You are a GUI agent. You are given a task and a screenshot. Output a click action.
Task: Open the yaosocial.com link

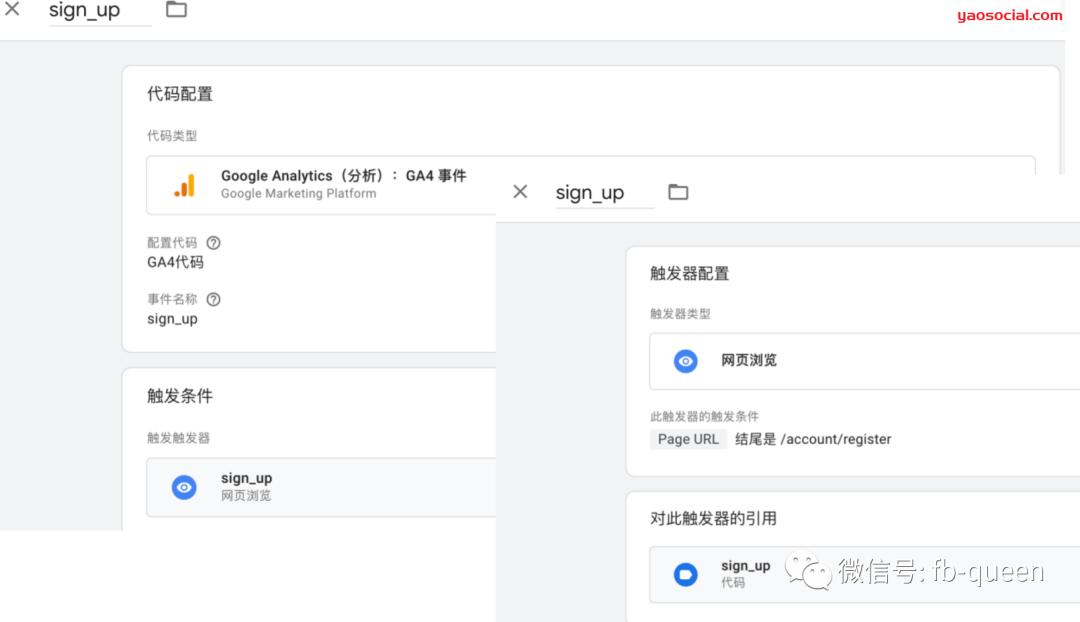pyautogui.click(x=1009, y=15)
